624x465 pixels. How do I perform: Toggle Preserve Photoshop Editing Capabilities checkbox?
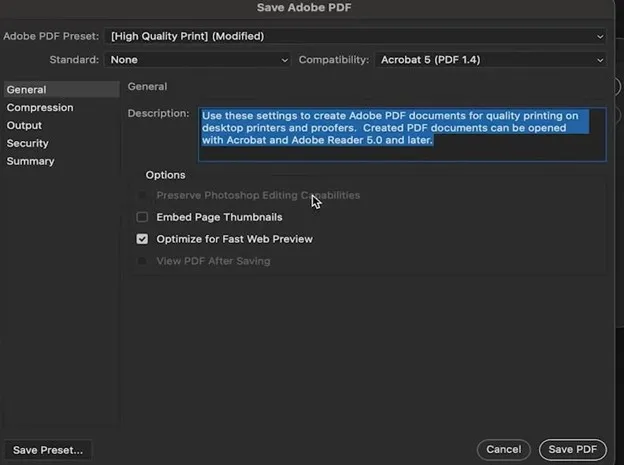[x=142, y=195]
